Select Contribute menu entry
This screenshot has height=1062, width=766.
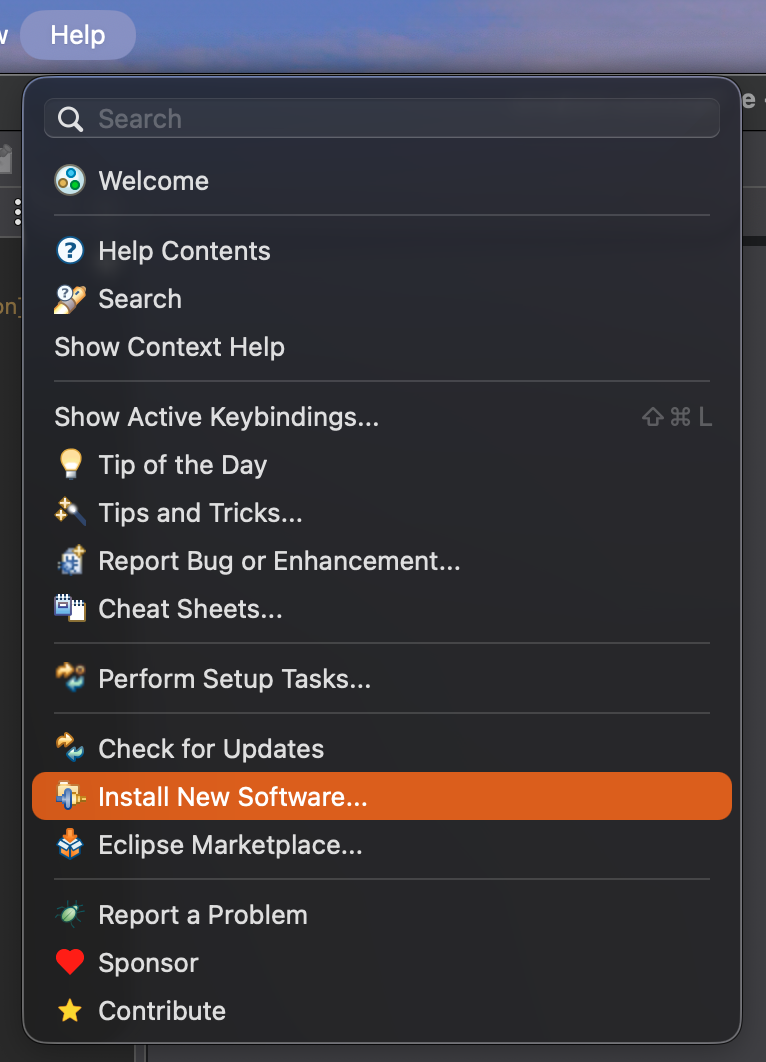[382, 1011]
